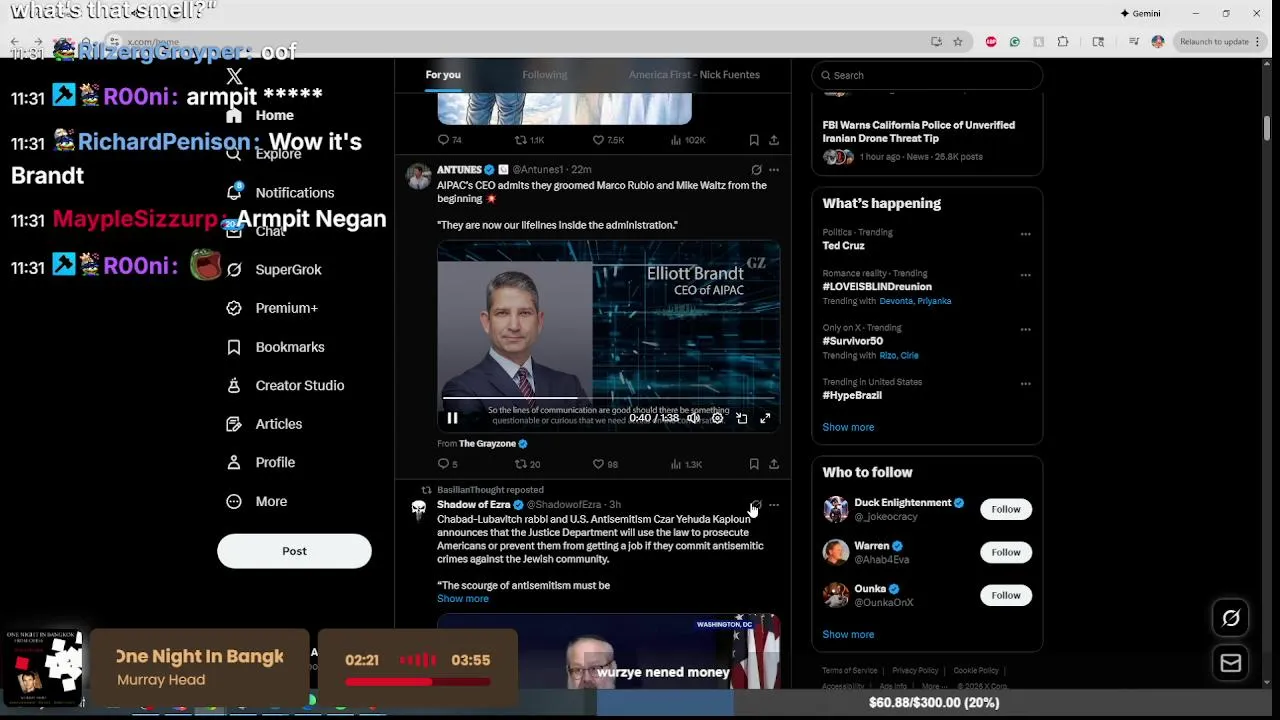Open the Ted Cruz trending topic
1280x720 pixels.
point(843,246)
